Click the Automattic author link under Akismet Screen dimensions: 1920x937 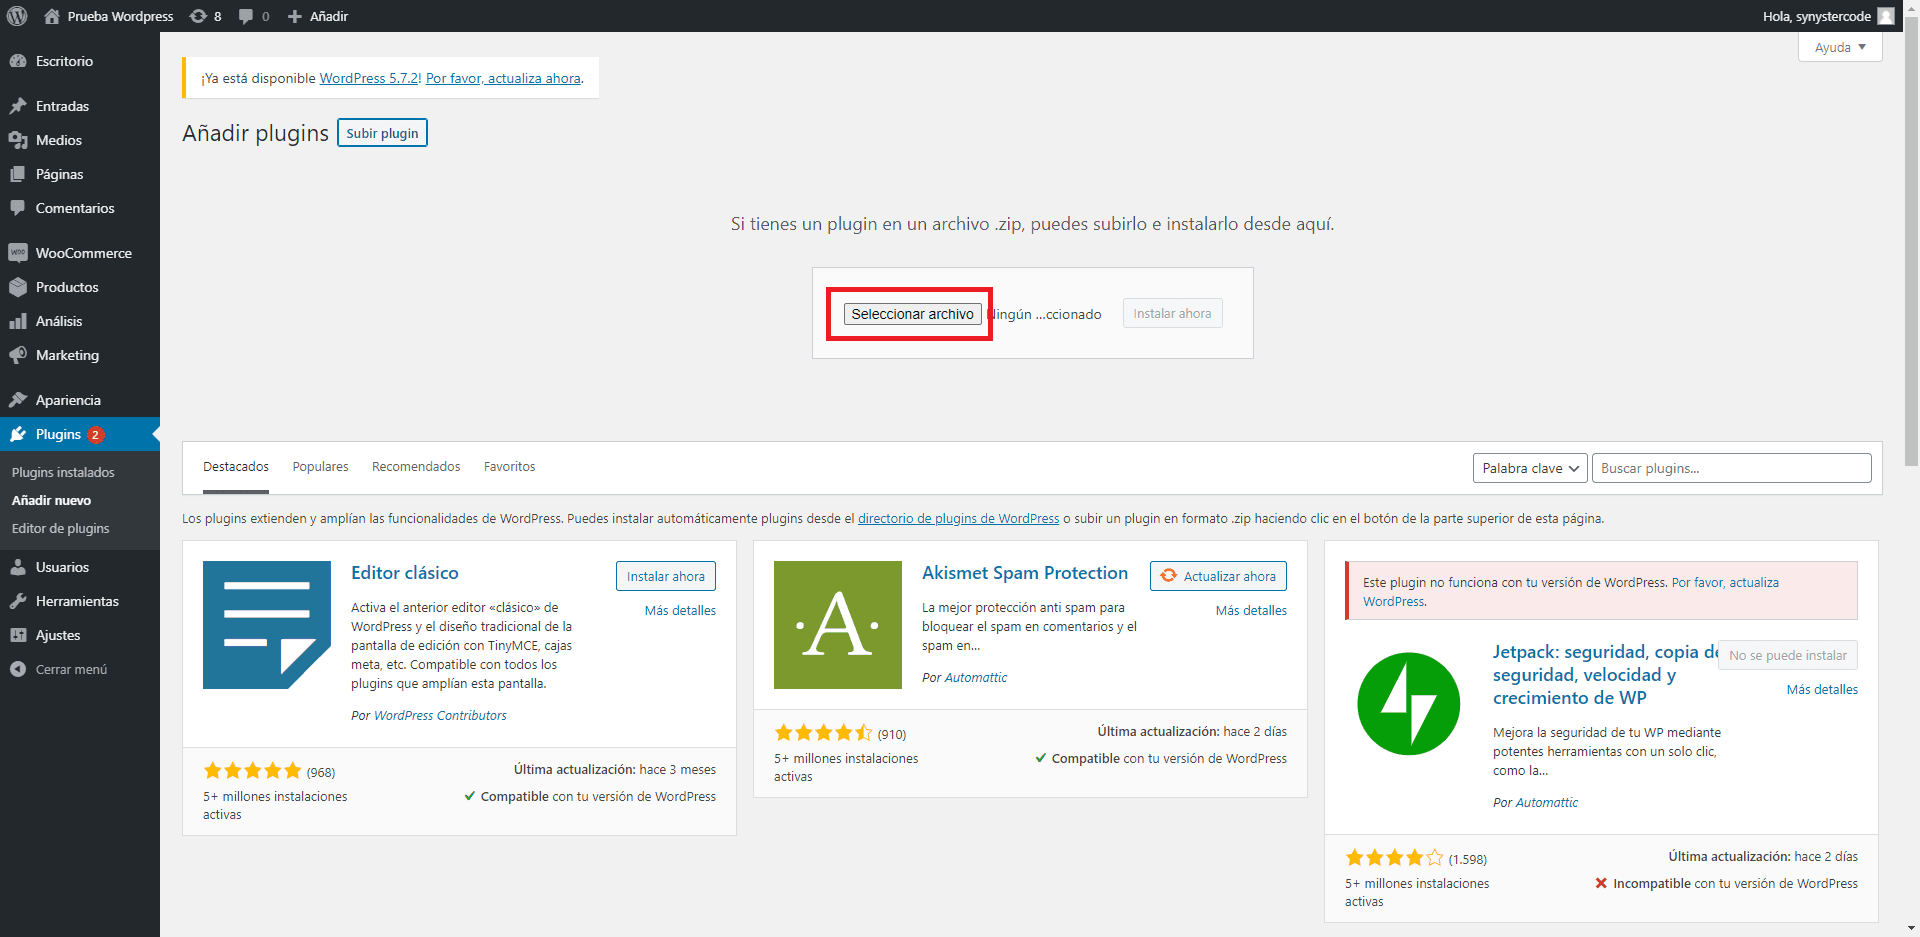(976, 677)
